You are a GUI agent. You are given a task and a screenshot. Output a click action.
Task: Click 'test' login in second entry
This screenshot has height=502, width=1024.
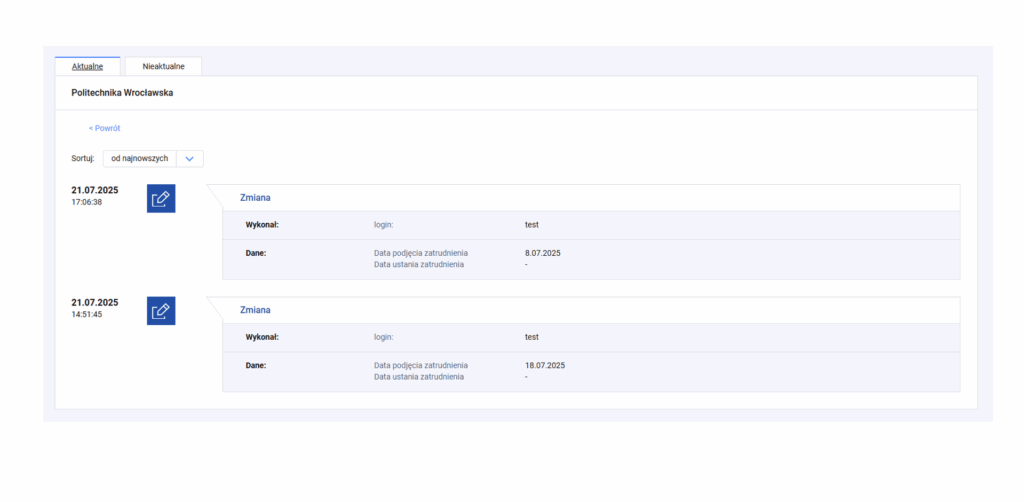coord(532,337)
